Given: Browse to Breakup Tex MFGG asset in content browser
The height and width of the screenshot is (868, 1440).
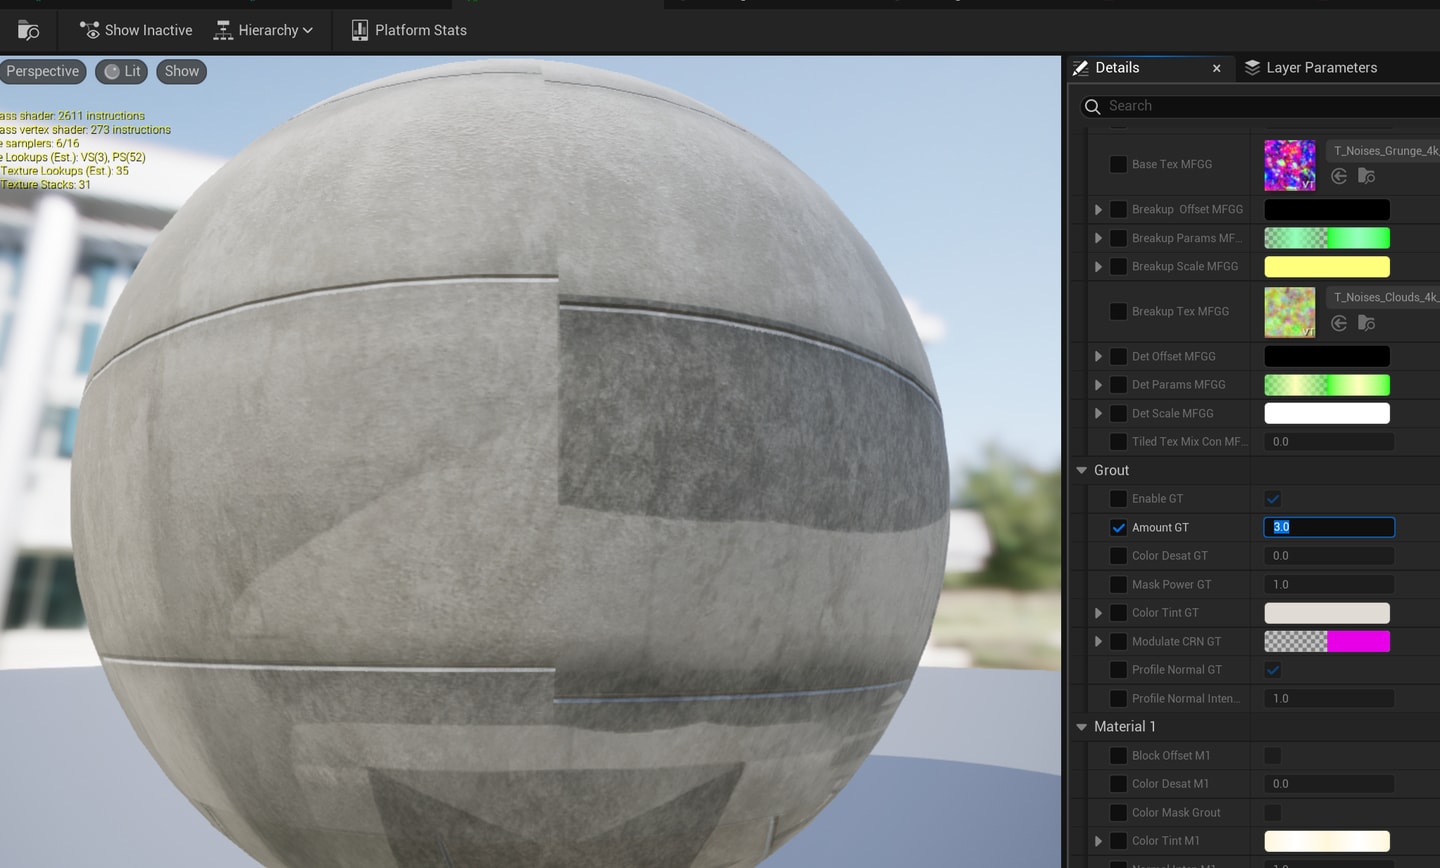Looking at the screenshot, I should tap(1367, 323).
